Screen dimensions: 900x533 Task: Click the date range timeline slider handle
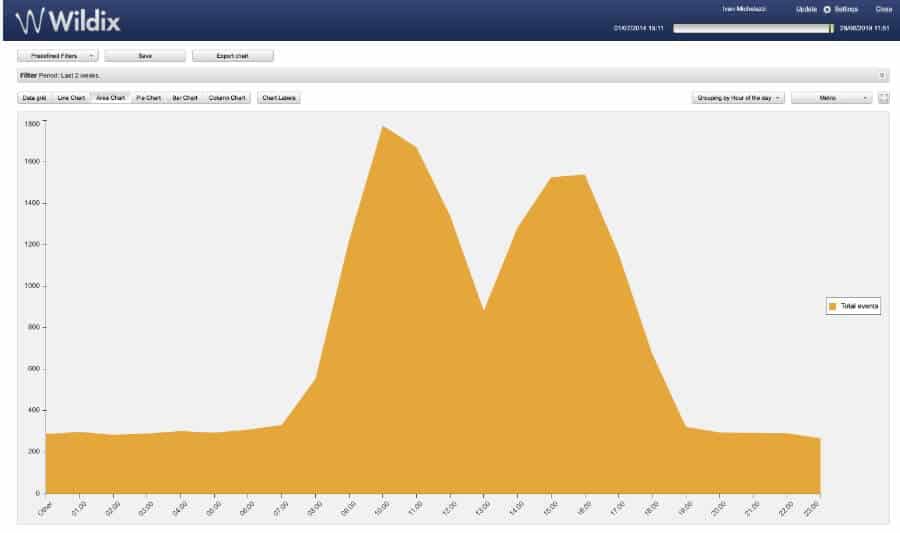coord(831,28)
